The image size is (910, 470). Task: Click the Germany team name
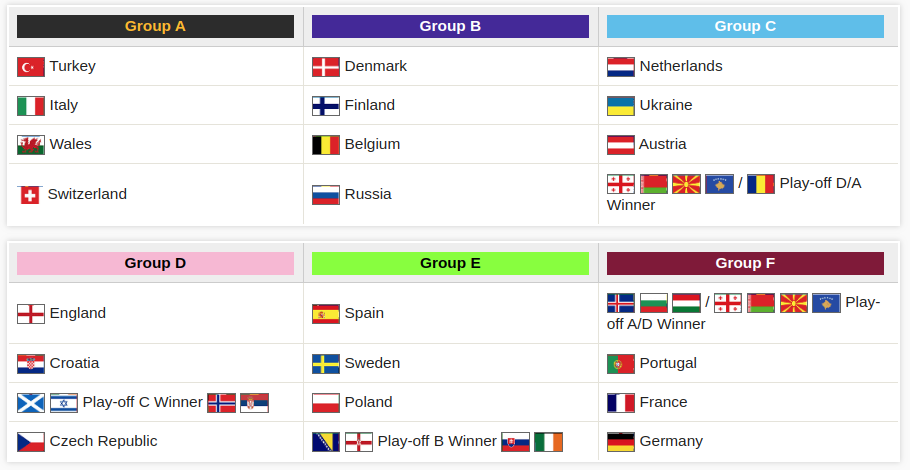pos(671,441)
